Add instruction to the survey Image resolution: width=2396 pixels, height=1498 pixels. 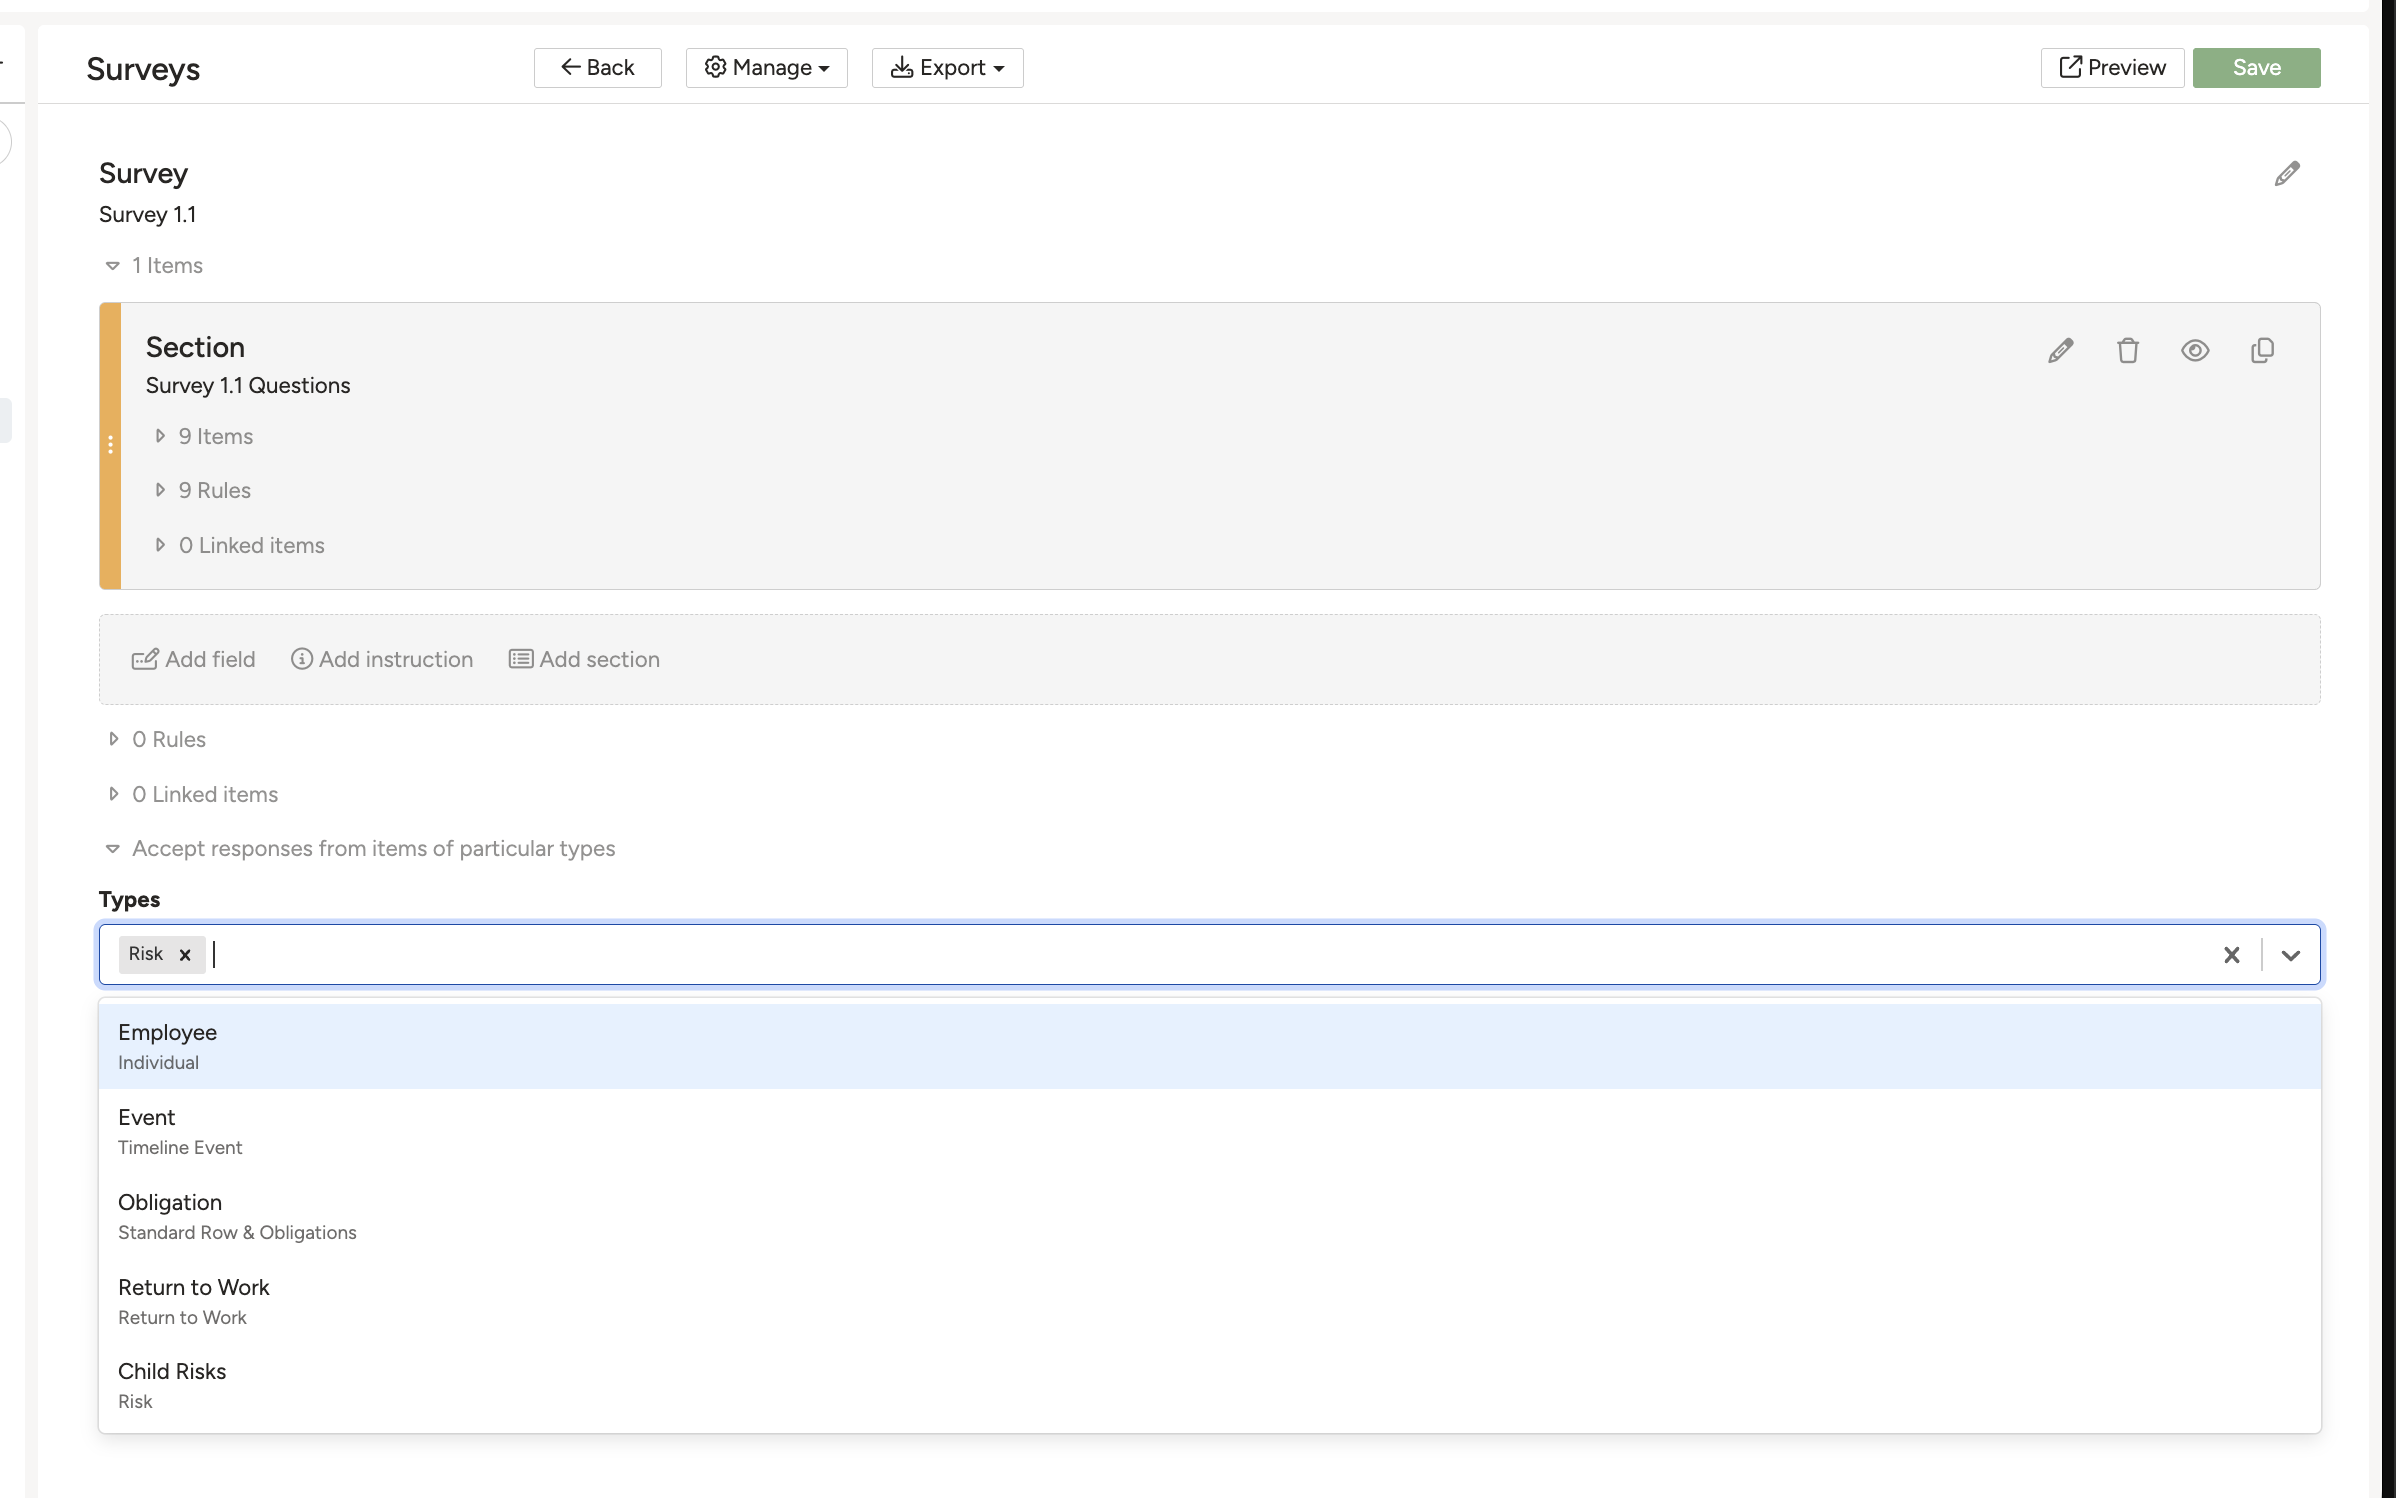(381, 660)
